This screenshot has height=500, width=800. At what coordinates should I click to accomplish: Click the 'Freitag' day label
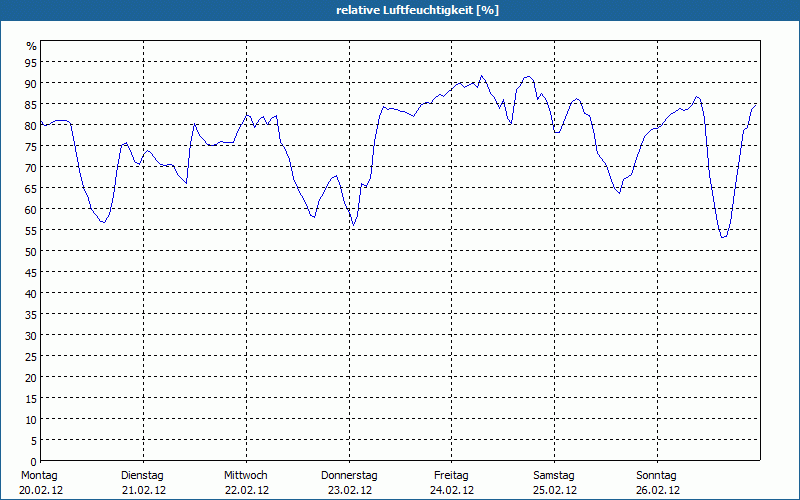451,476
